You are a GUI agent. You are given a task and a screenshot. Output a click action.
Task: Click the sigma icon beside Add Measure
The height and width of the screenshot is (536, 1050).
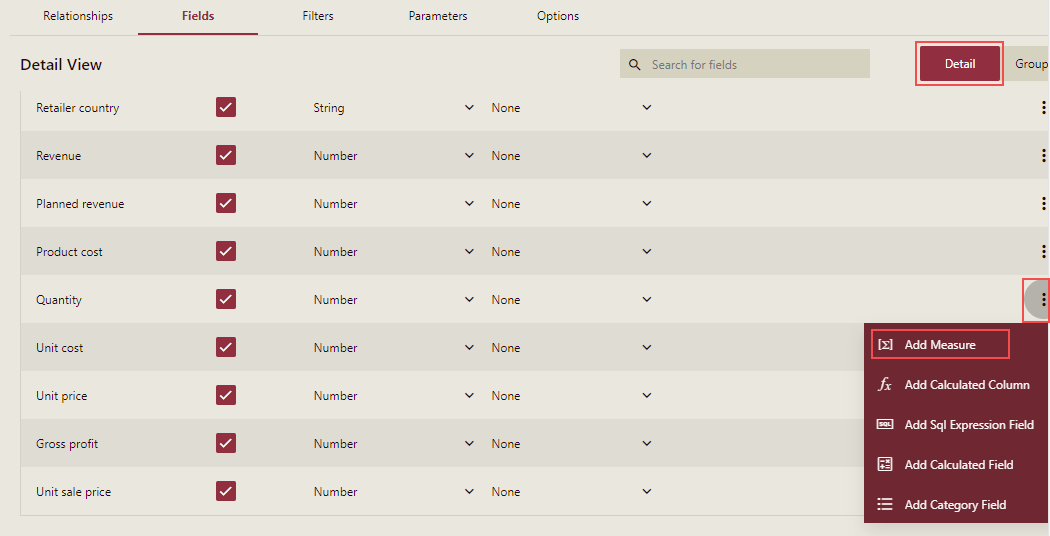[x=885, y=345]
